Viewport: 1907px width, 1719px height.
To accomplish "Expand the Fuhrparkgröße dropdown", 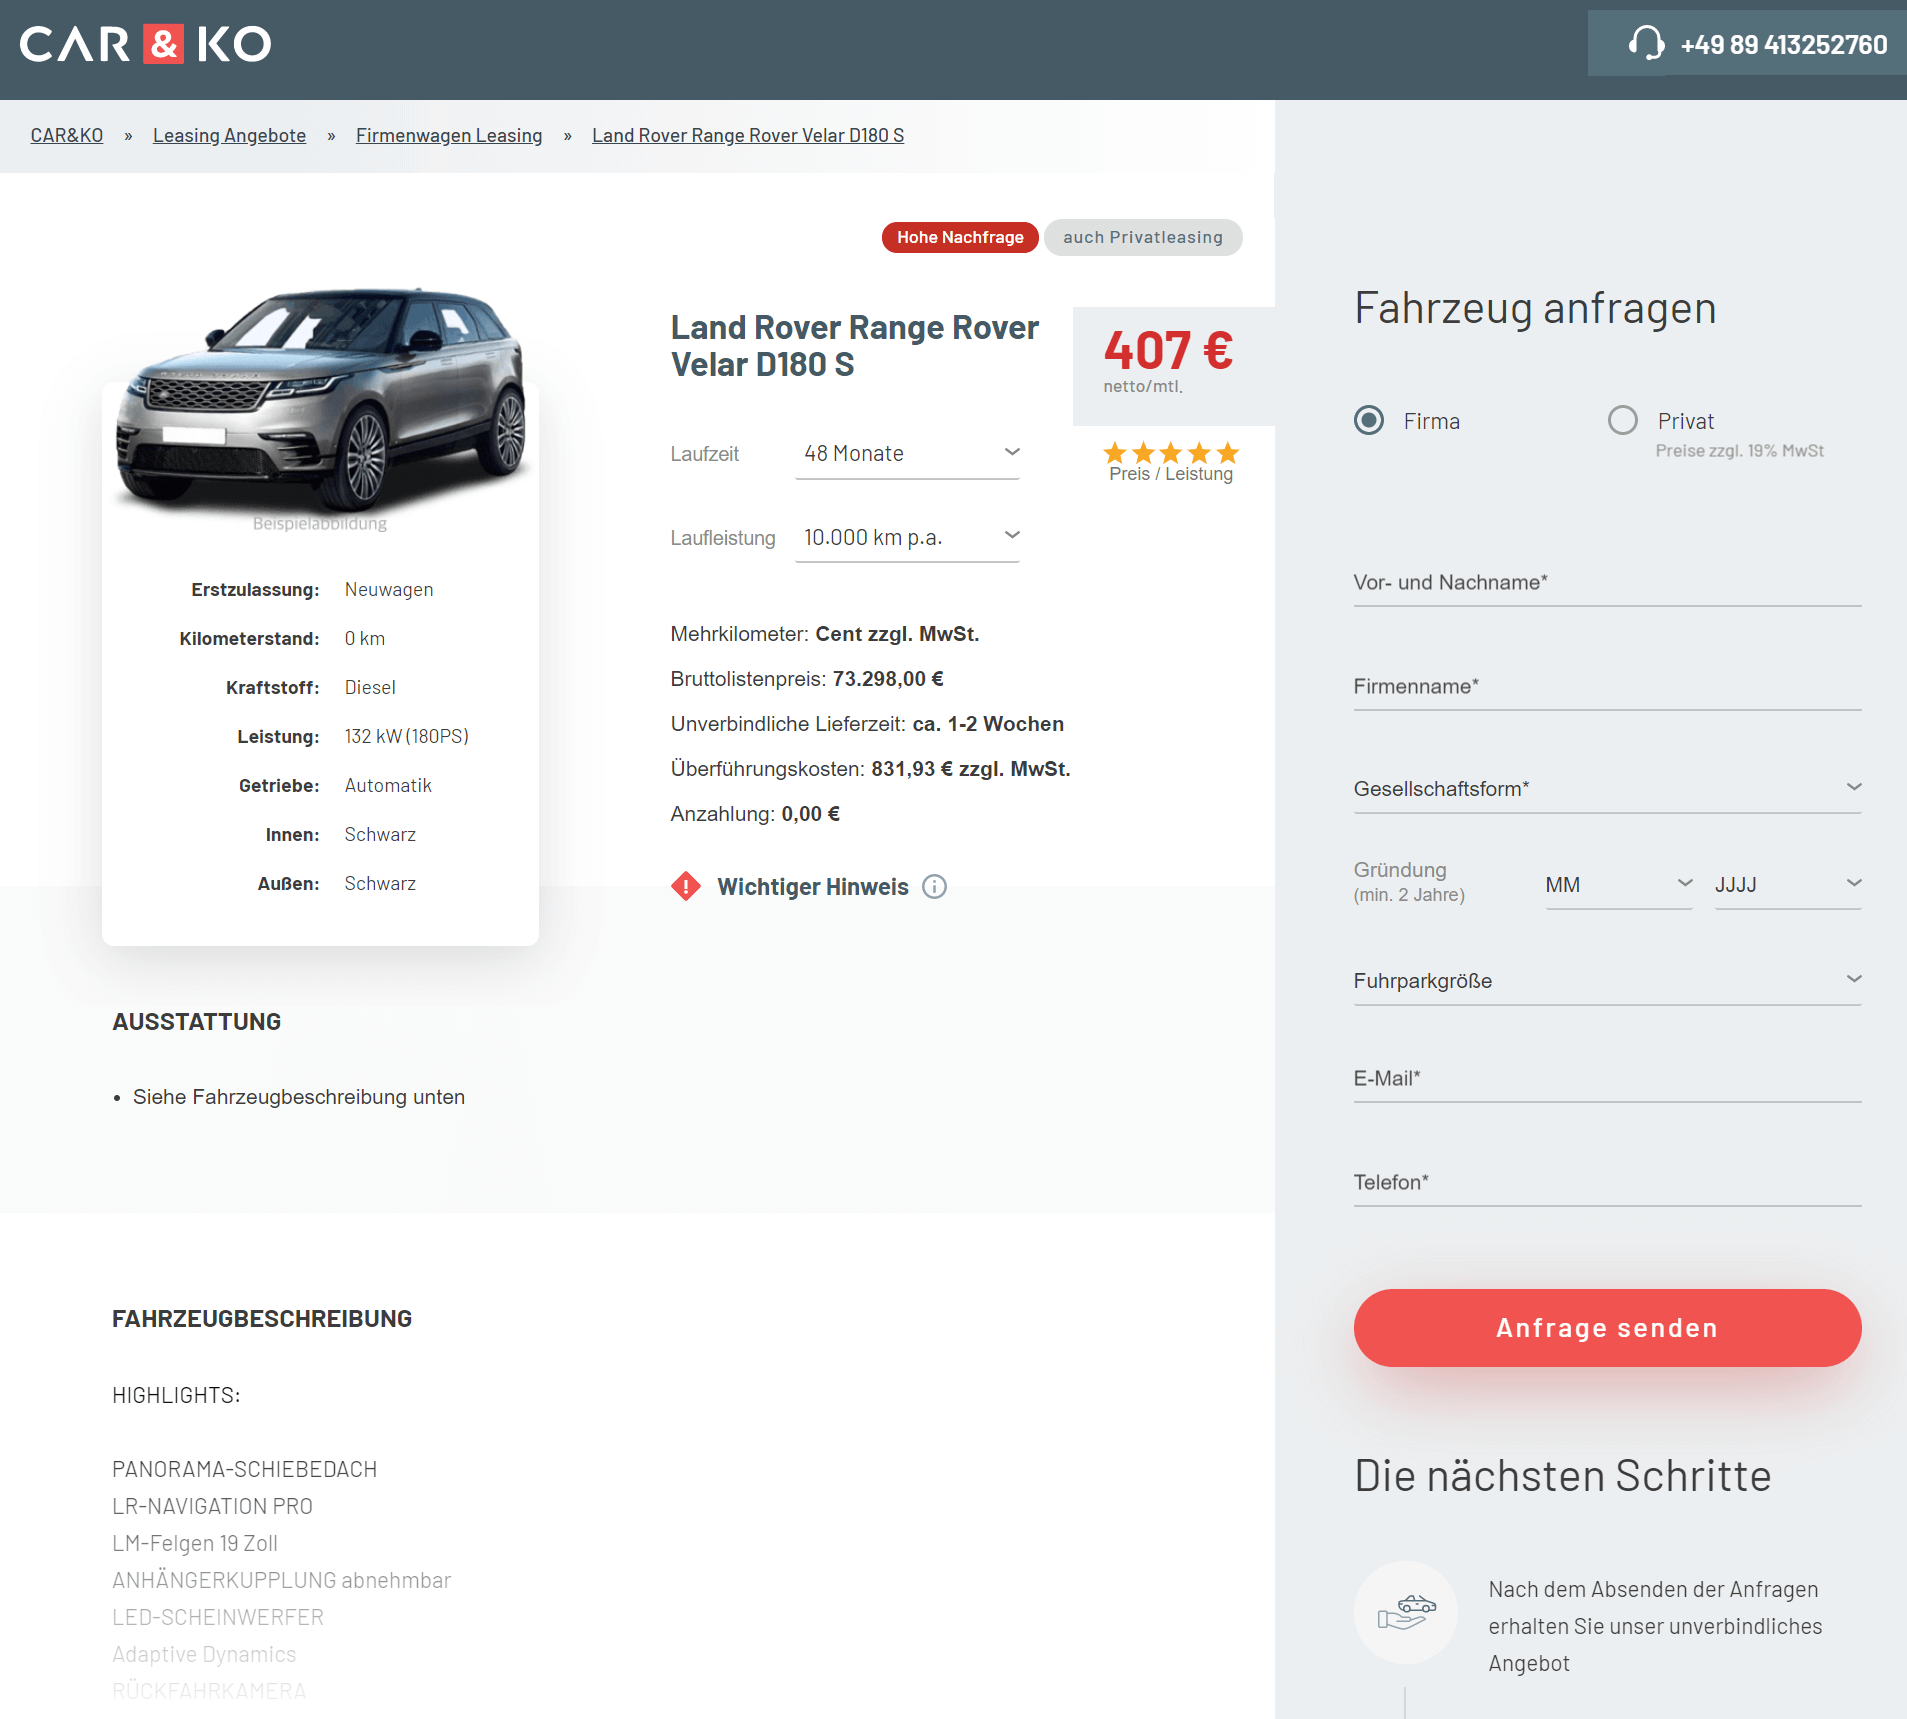I will point(1607,980).
